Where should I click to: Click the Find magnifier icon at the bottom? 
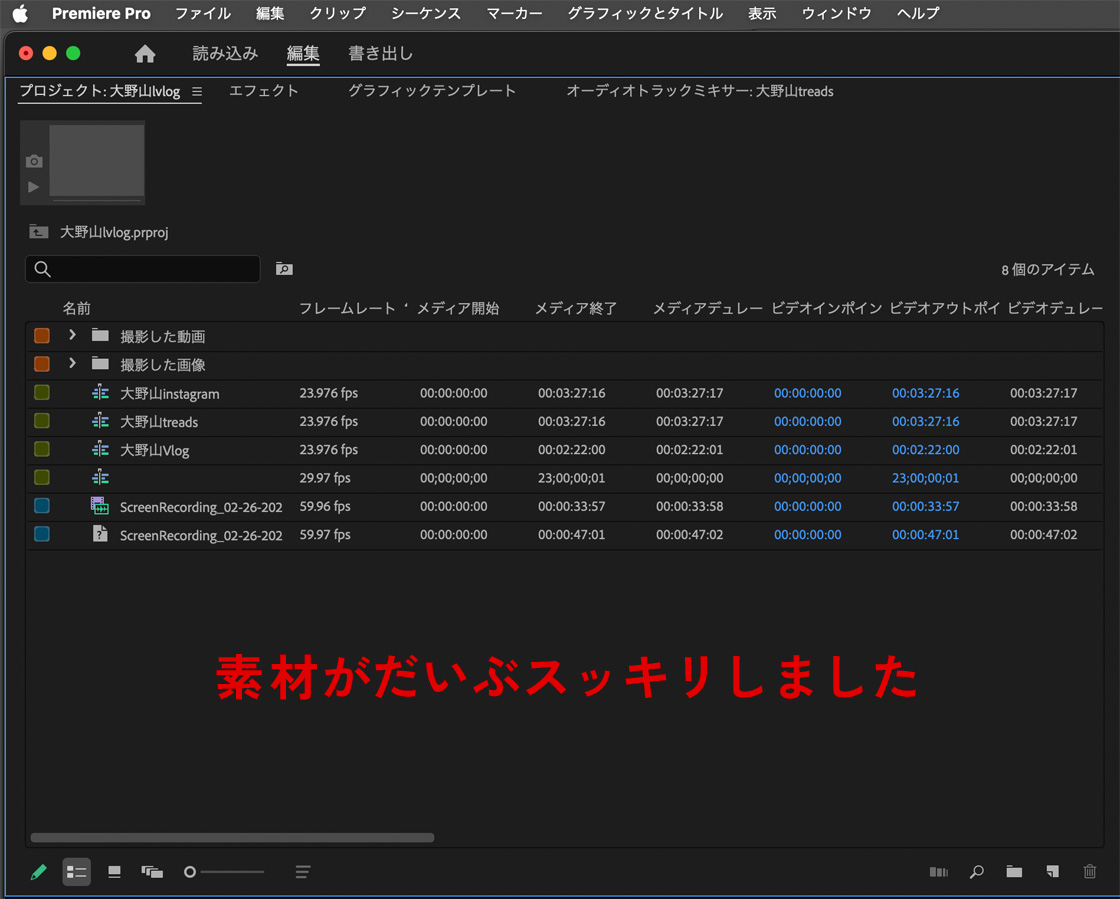976,872
